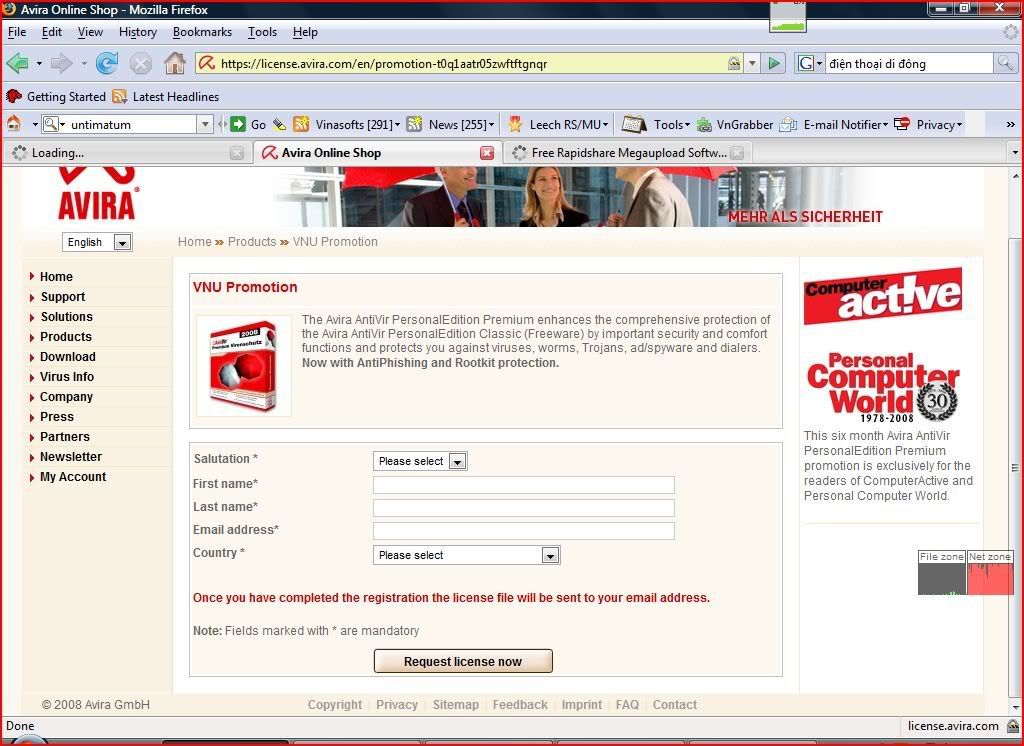Click the padlock icon inside the address bar

tap(734, 63)
